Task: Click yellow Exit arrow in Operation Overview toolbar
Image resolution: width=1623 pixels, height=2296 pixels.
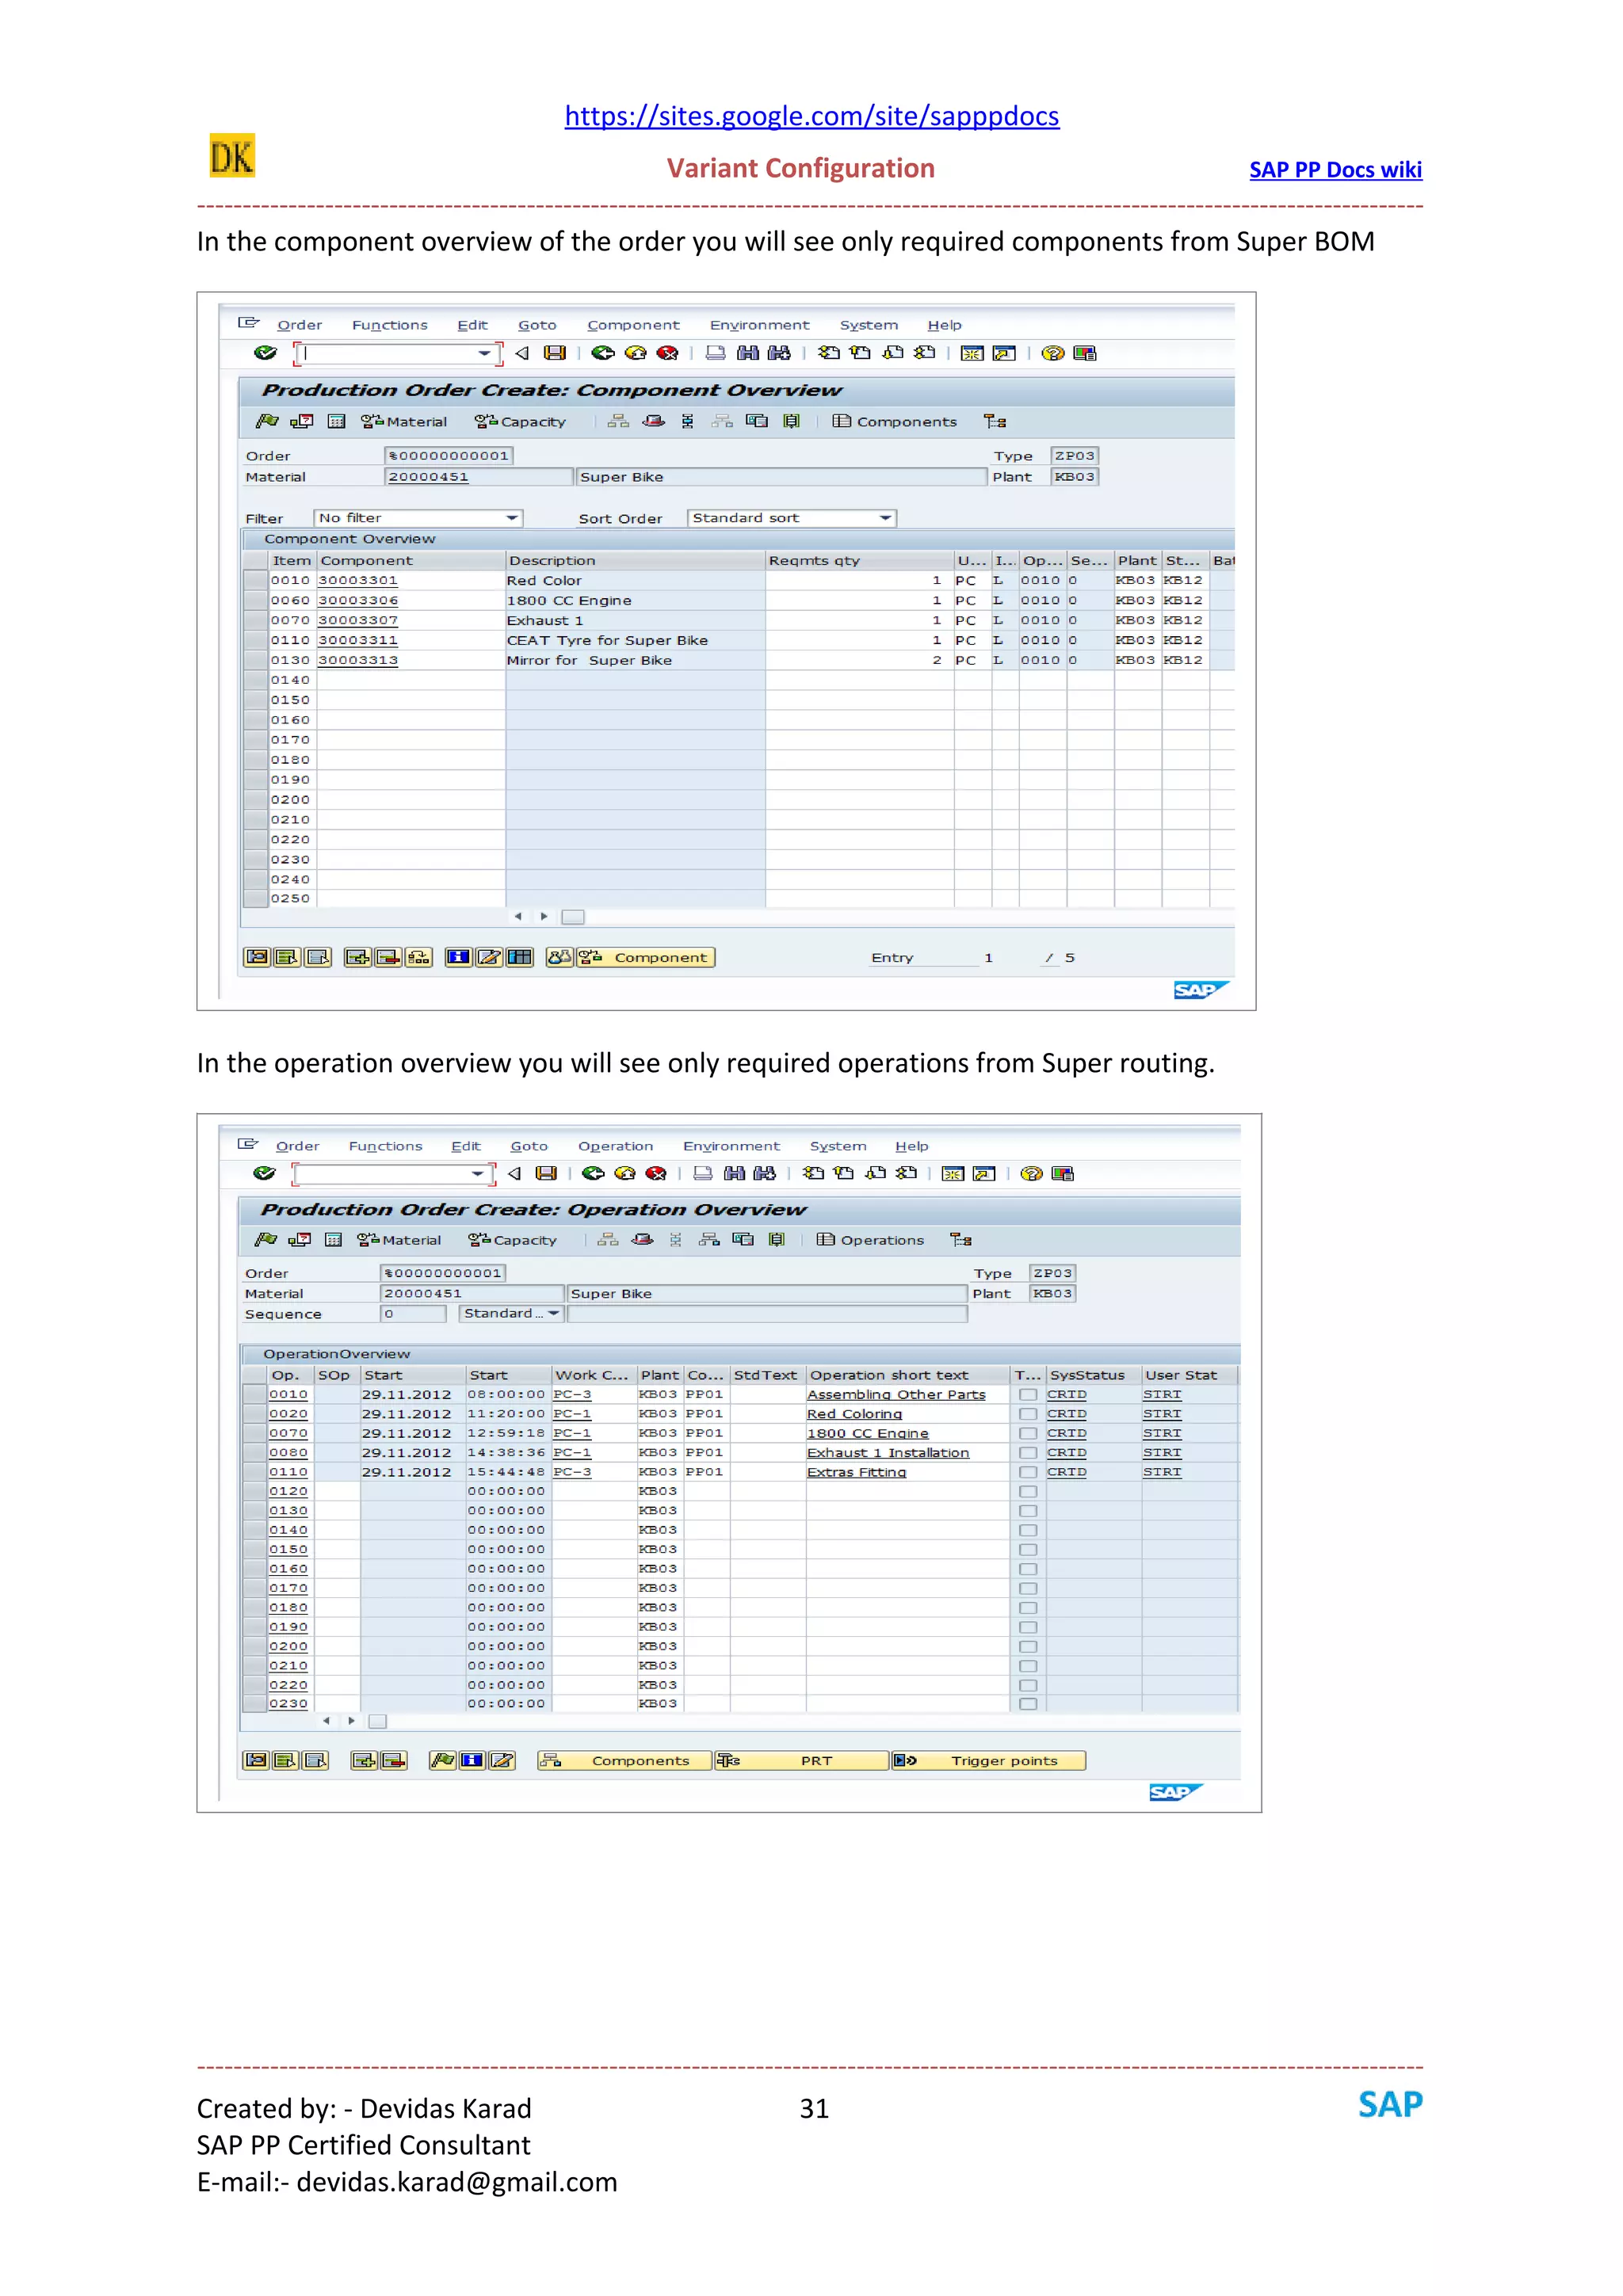Action: coord(625,1173)
